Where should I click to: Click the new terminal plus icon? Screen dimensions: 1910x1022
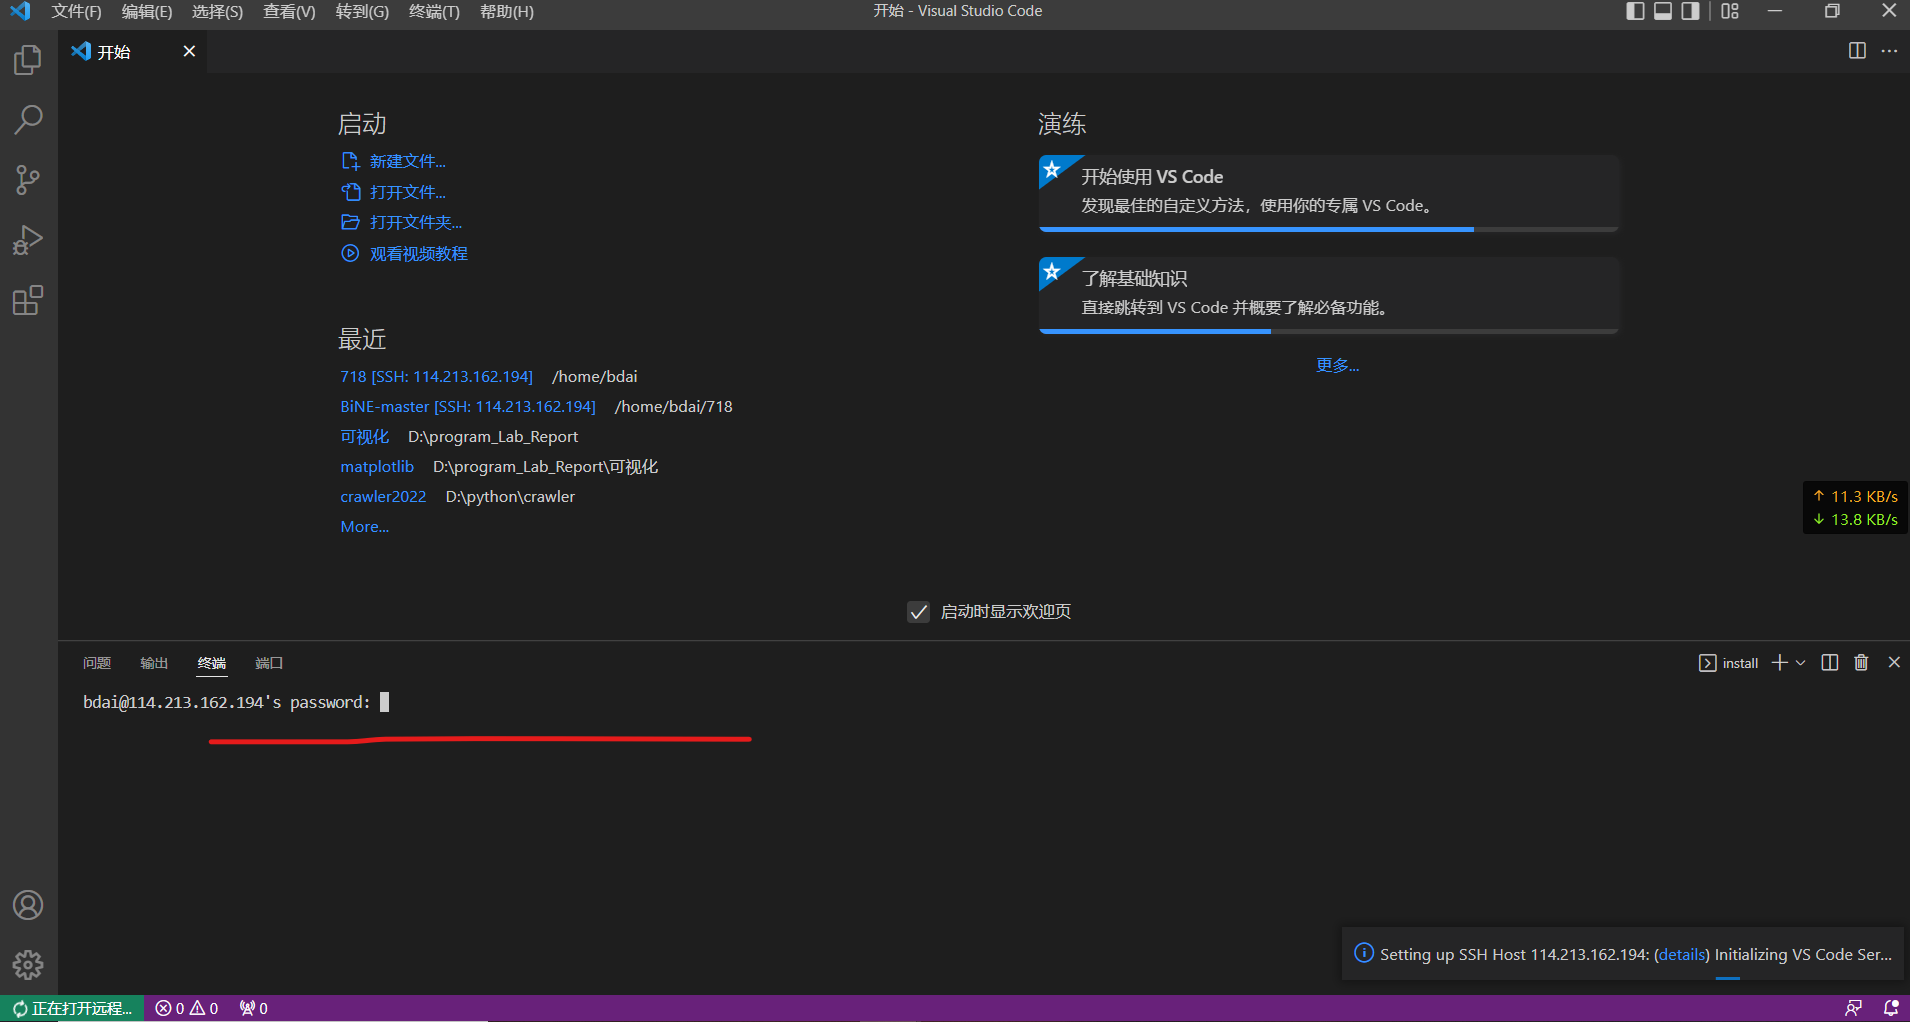(x=1780, y=663)
